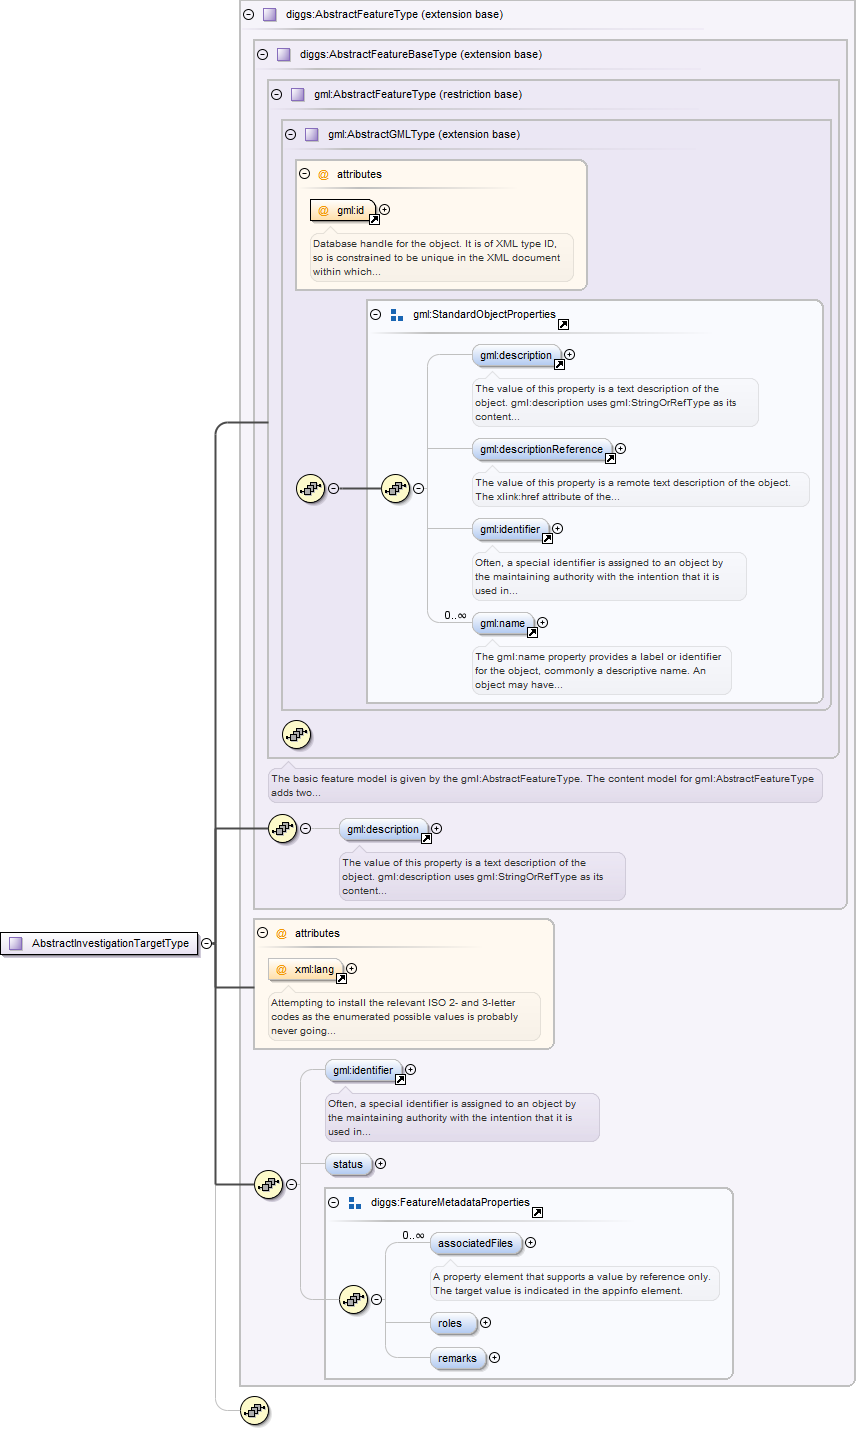This screenshot has height=1430, width=857.
Task: Expand the status element
Action: click(380, 1164)
